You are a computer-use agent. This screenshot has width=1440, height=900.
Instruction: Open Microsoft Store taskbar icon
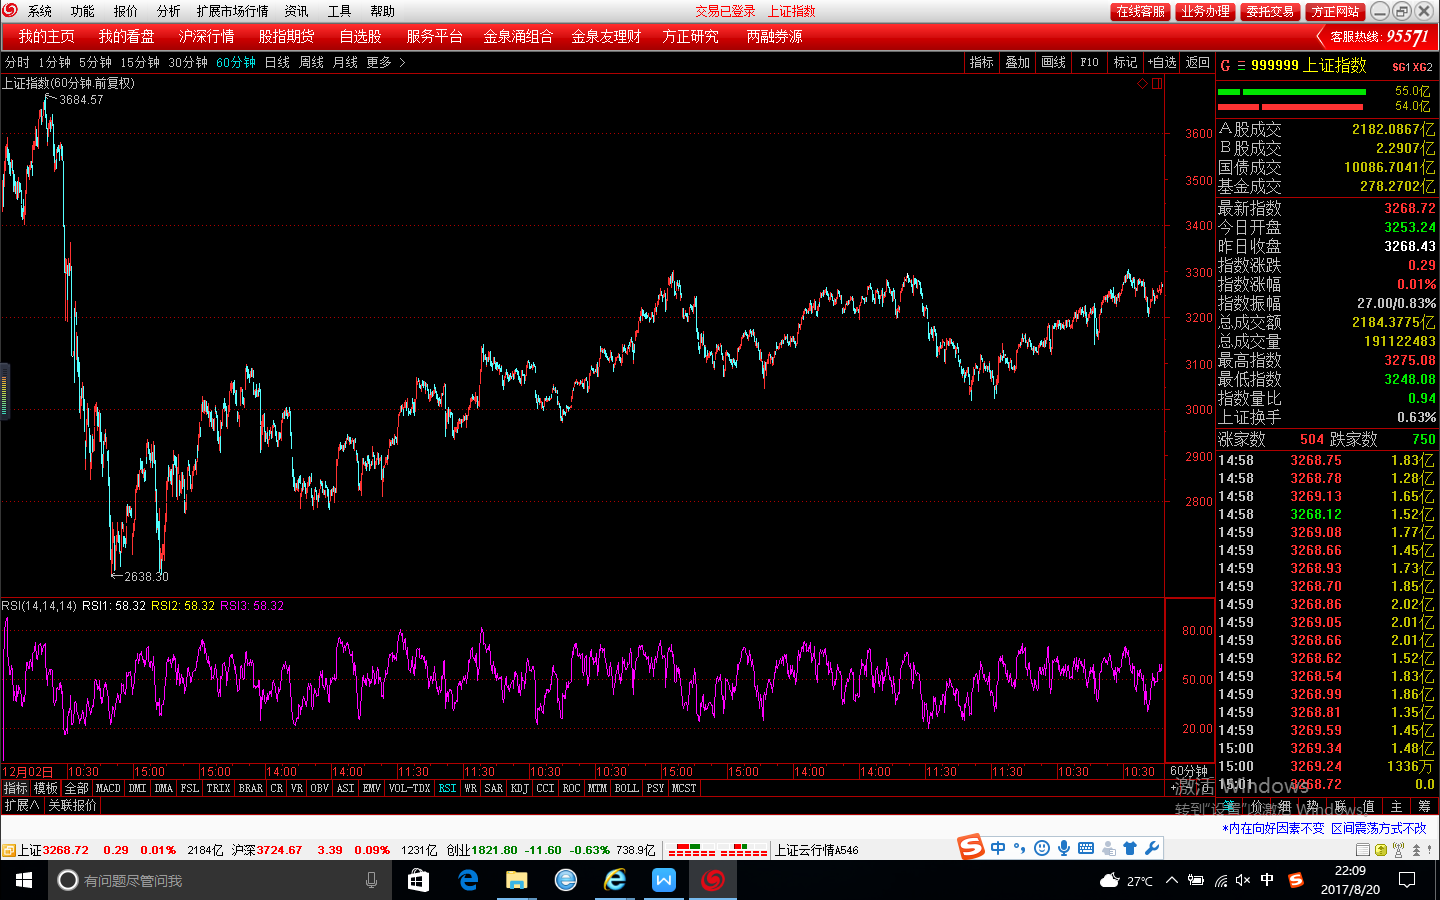pyautogui.click(x=418, y=880)
